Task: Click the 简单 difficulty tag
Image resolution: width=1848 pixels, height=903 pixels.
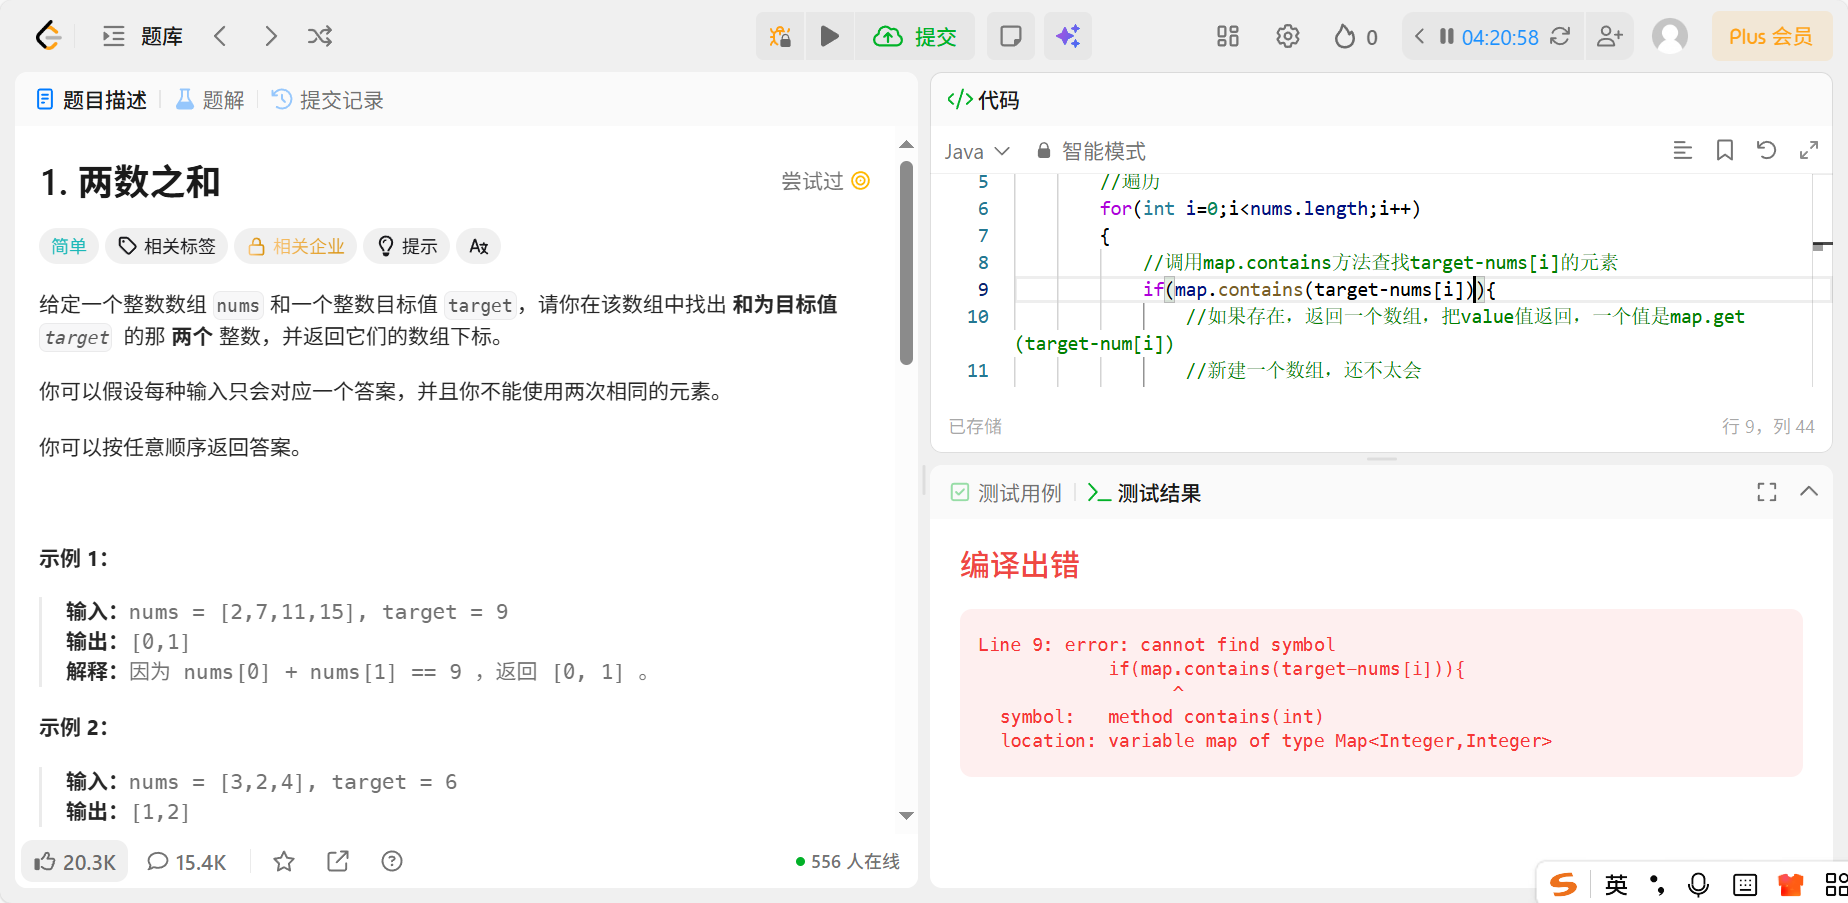Action: 69,246
